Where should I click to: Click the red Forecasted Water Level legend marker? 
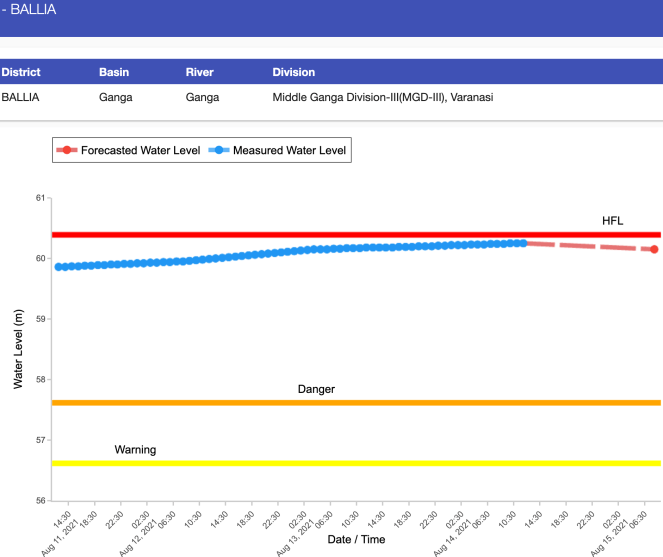pyautogui.click(x=68, y=151)
